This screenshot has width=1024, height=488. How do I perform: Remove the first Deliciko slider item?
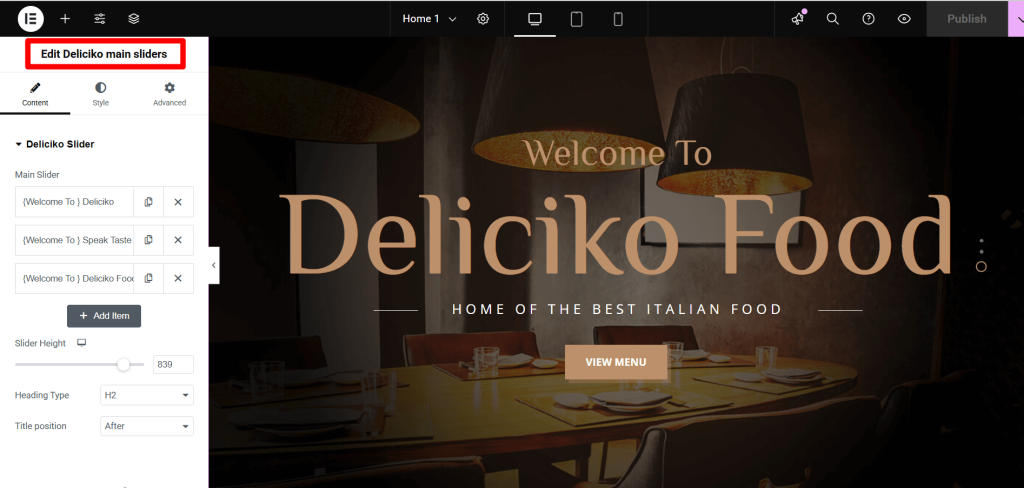[178, 202]
